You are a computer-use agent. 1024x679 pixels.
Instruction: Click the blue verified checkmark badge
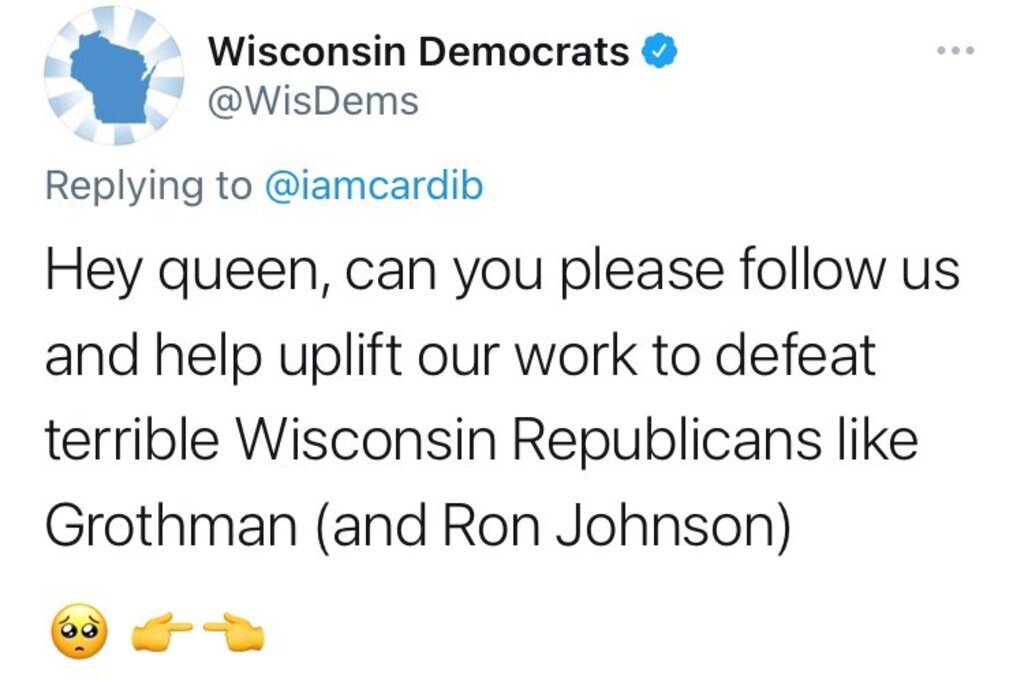pos(663,51)
